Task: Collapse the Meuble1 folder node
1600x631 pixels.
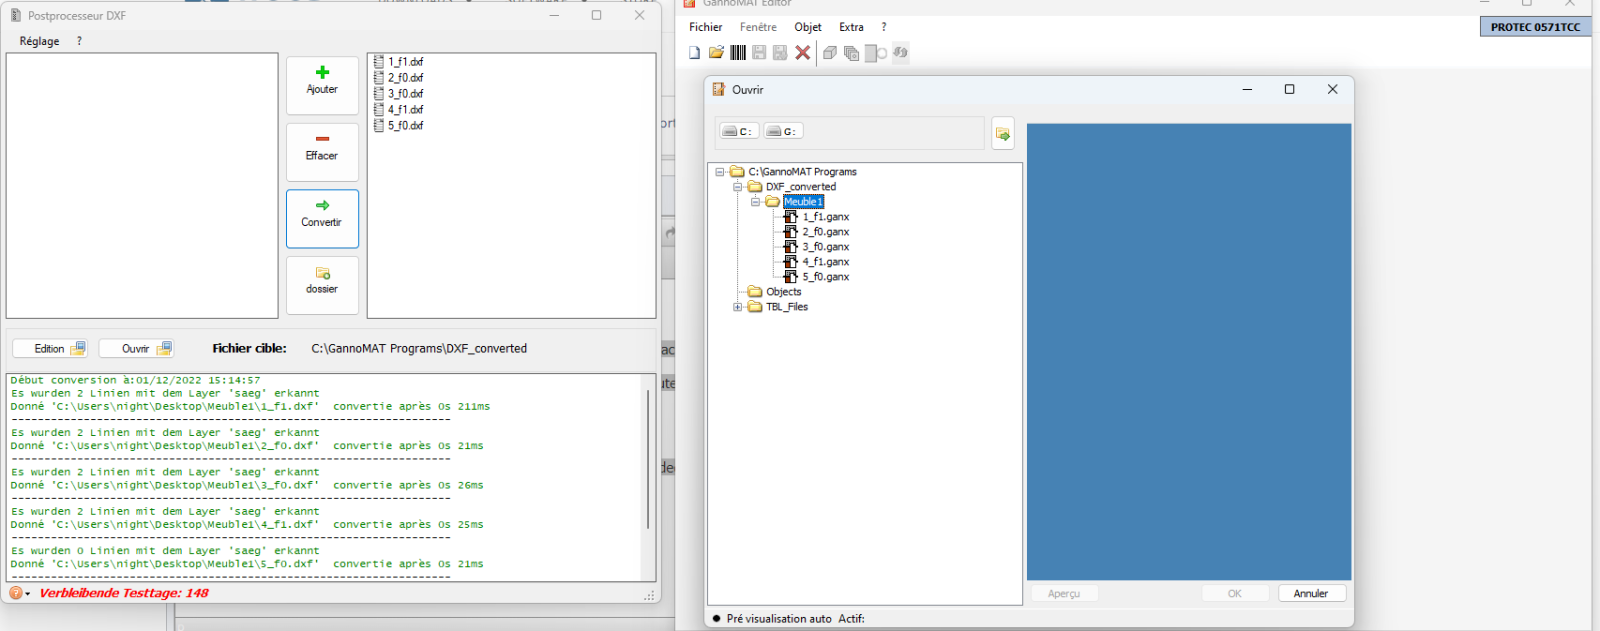Action: tap(756, 202)
